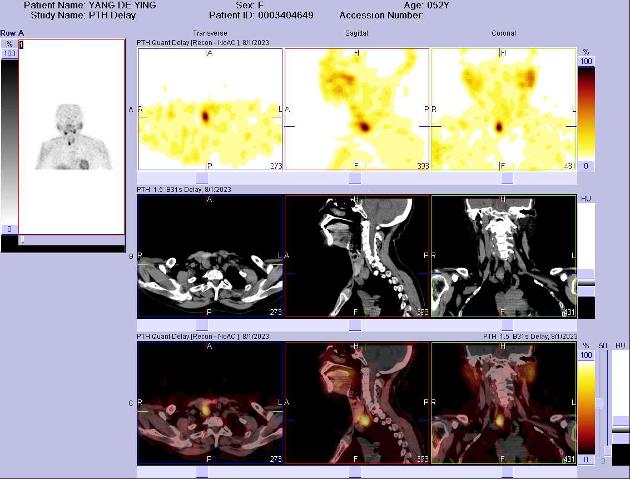Screen dimensions: 630x479
Task: Select the transverse PET viewport in row A
Action: click(210, 109)
